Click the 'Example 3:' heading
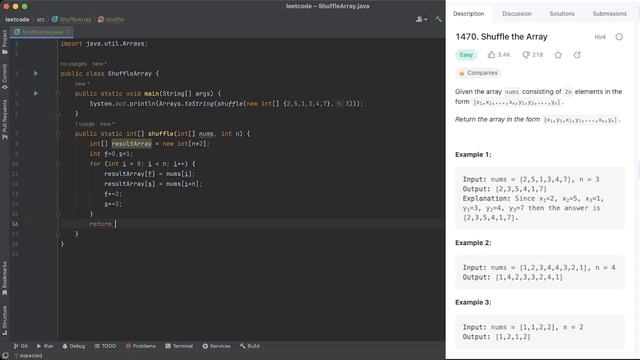Viewport: 640px width, 360px height. pos(473,302)
